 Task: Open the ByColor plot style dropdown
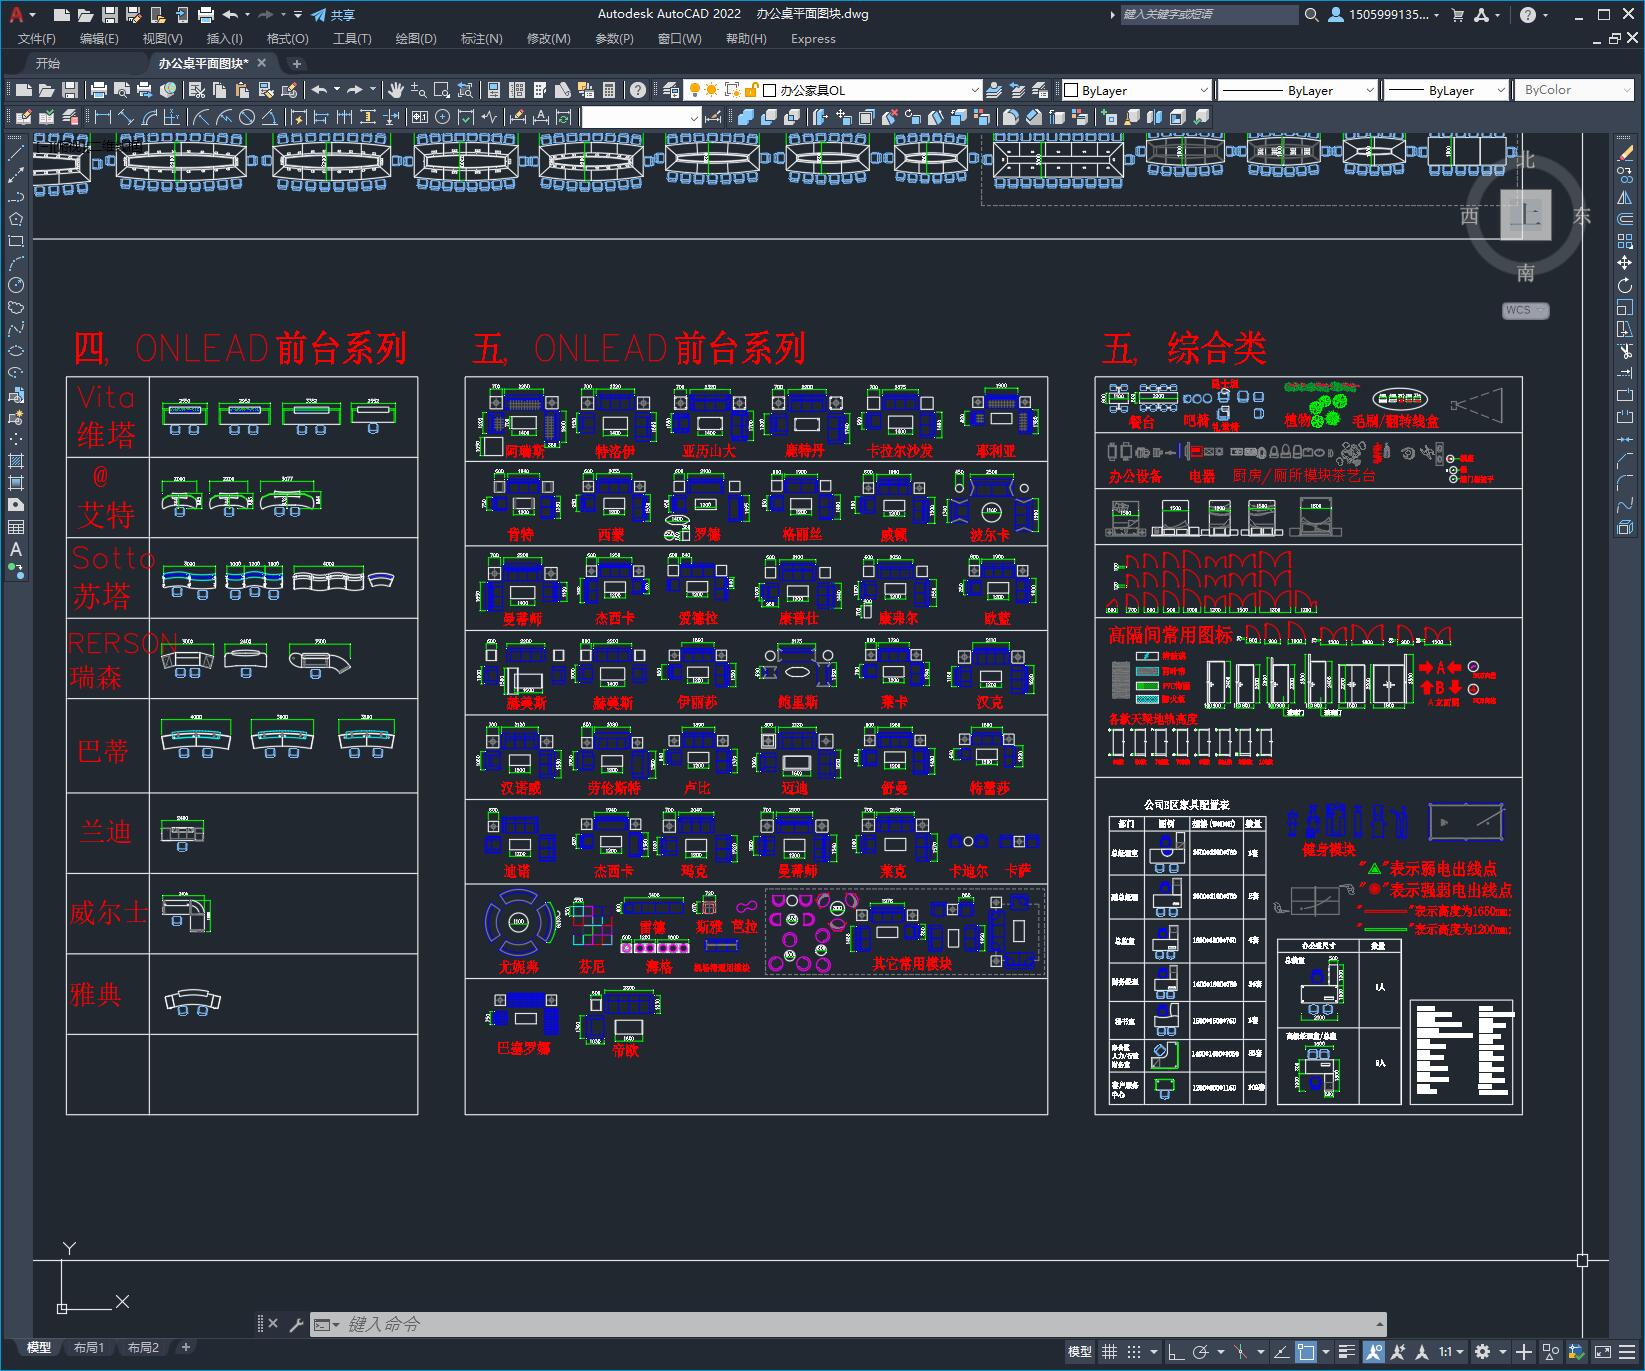[1575, 90]
